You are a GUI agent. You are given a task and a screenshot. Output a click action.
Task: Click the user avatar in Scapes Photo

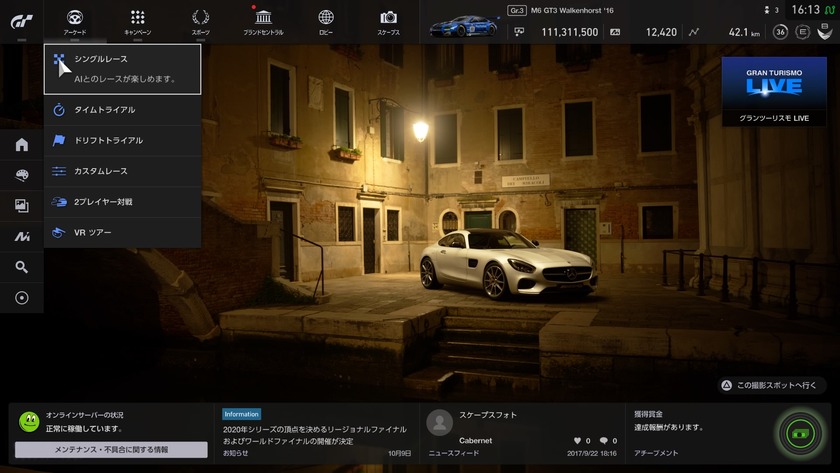pyautogui.click(x=439, y=423)
